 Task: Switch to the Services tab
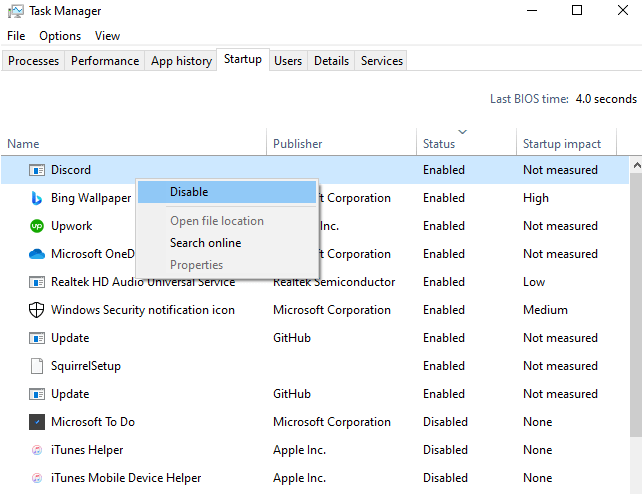click(381, 61)
